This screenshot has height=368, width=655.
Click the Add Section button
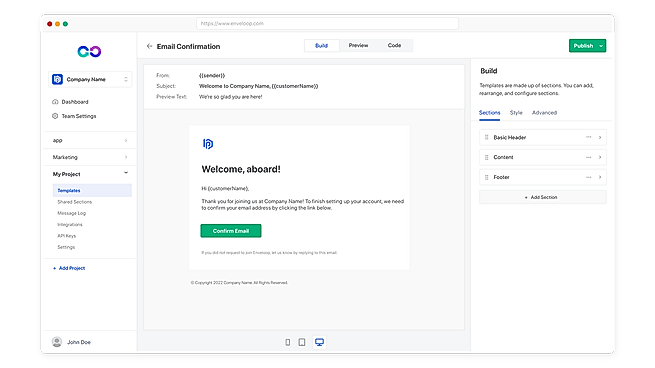click(543, 197)
